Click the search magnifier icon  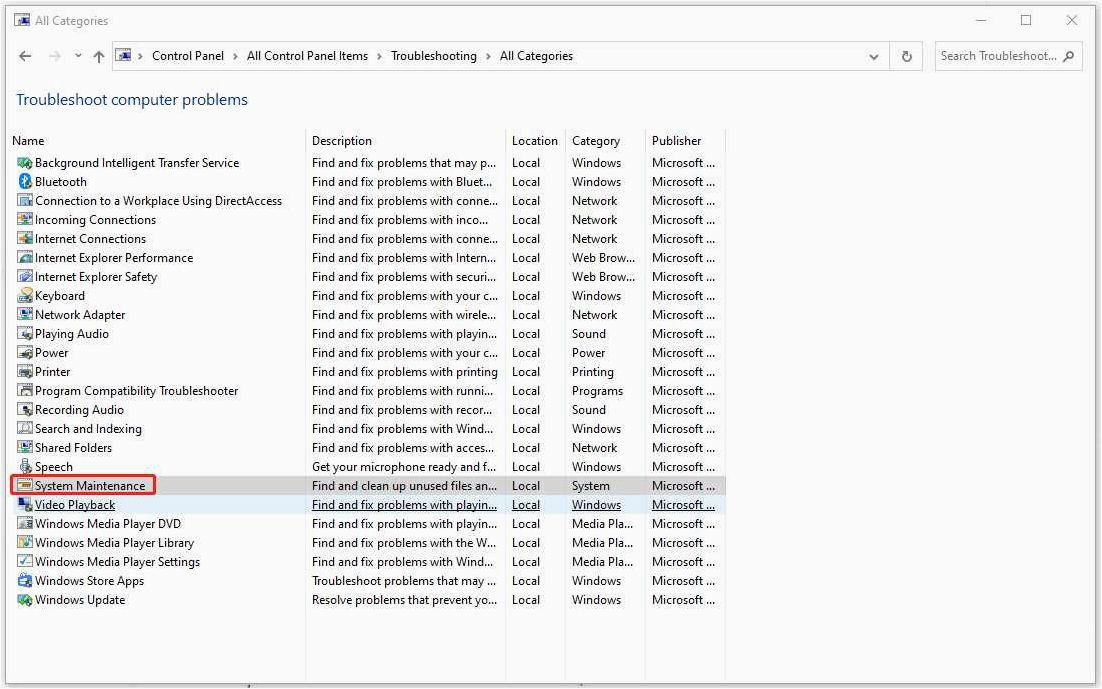[x=1069, y=56]
